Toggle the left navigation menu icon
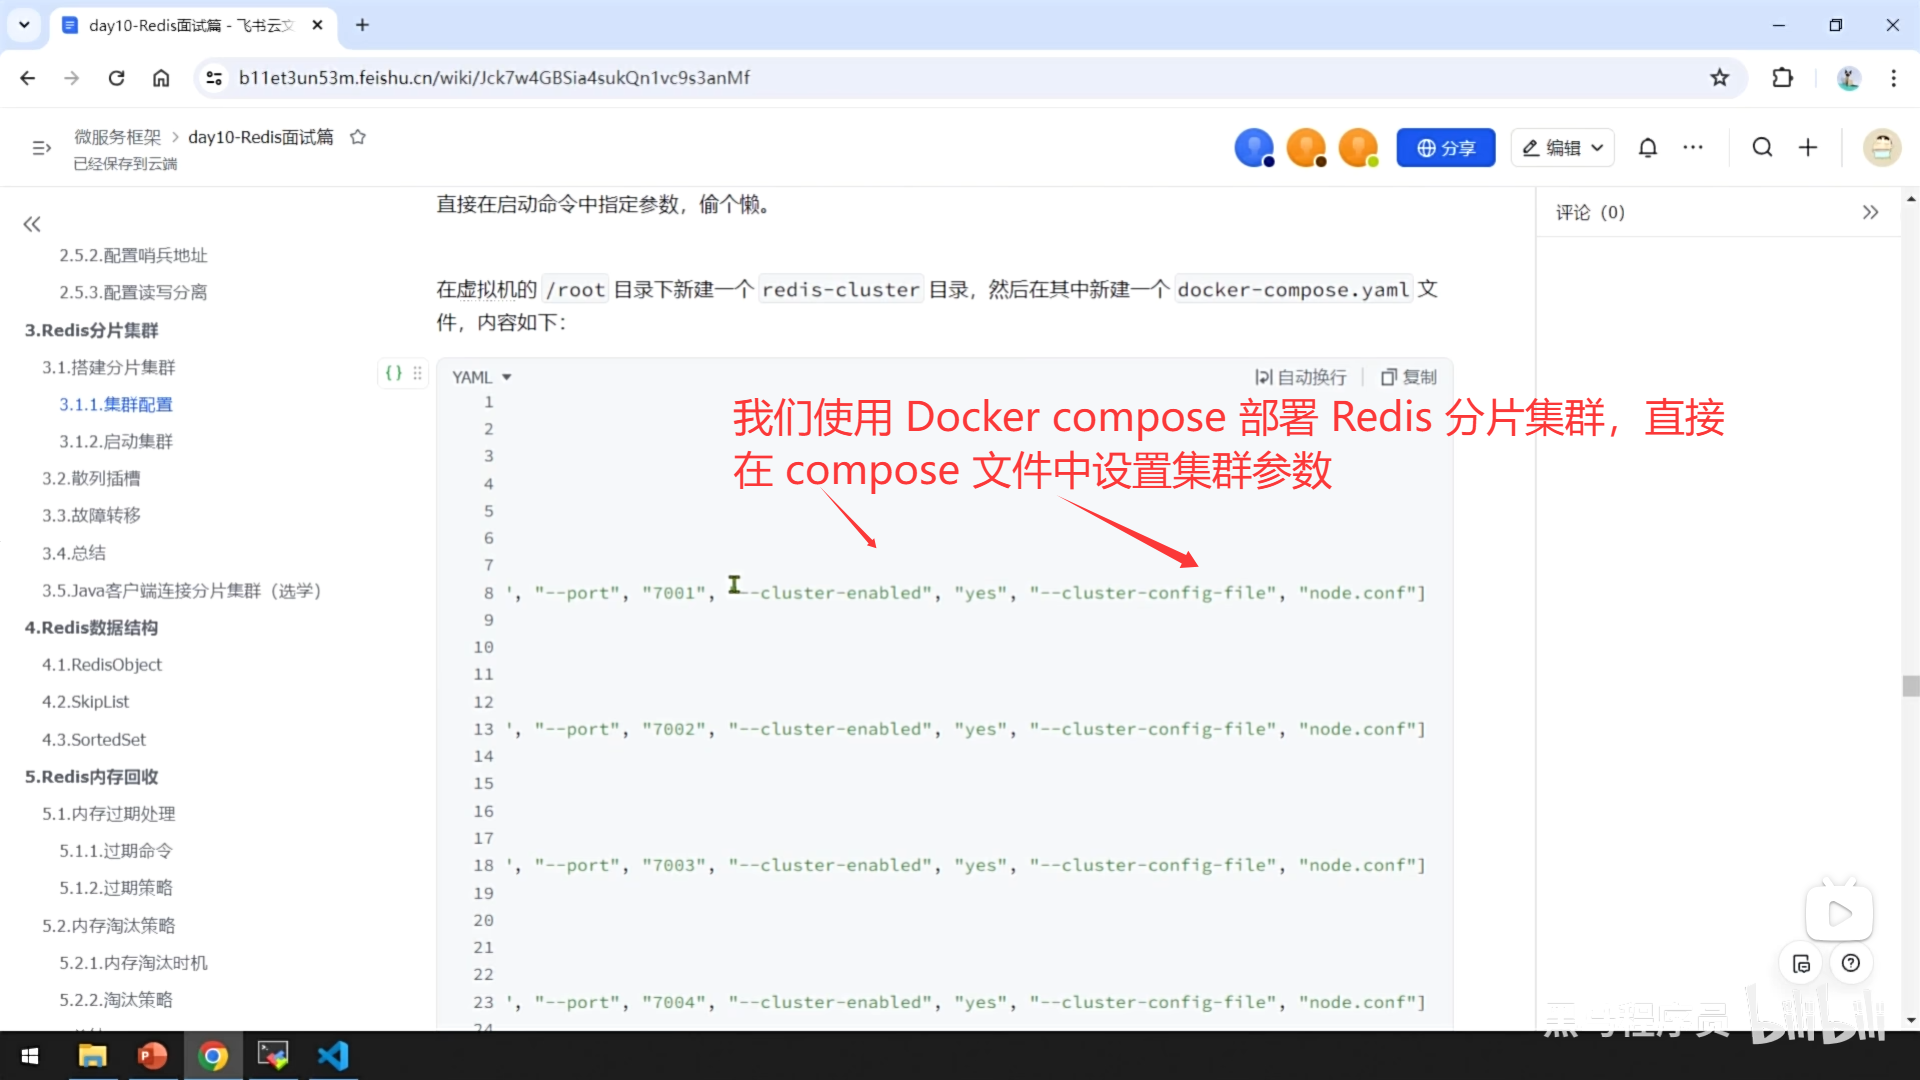1920x1080 pixels. [41, 148]
